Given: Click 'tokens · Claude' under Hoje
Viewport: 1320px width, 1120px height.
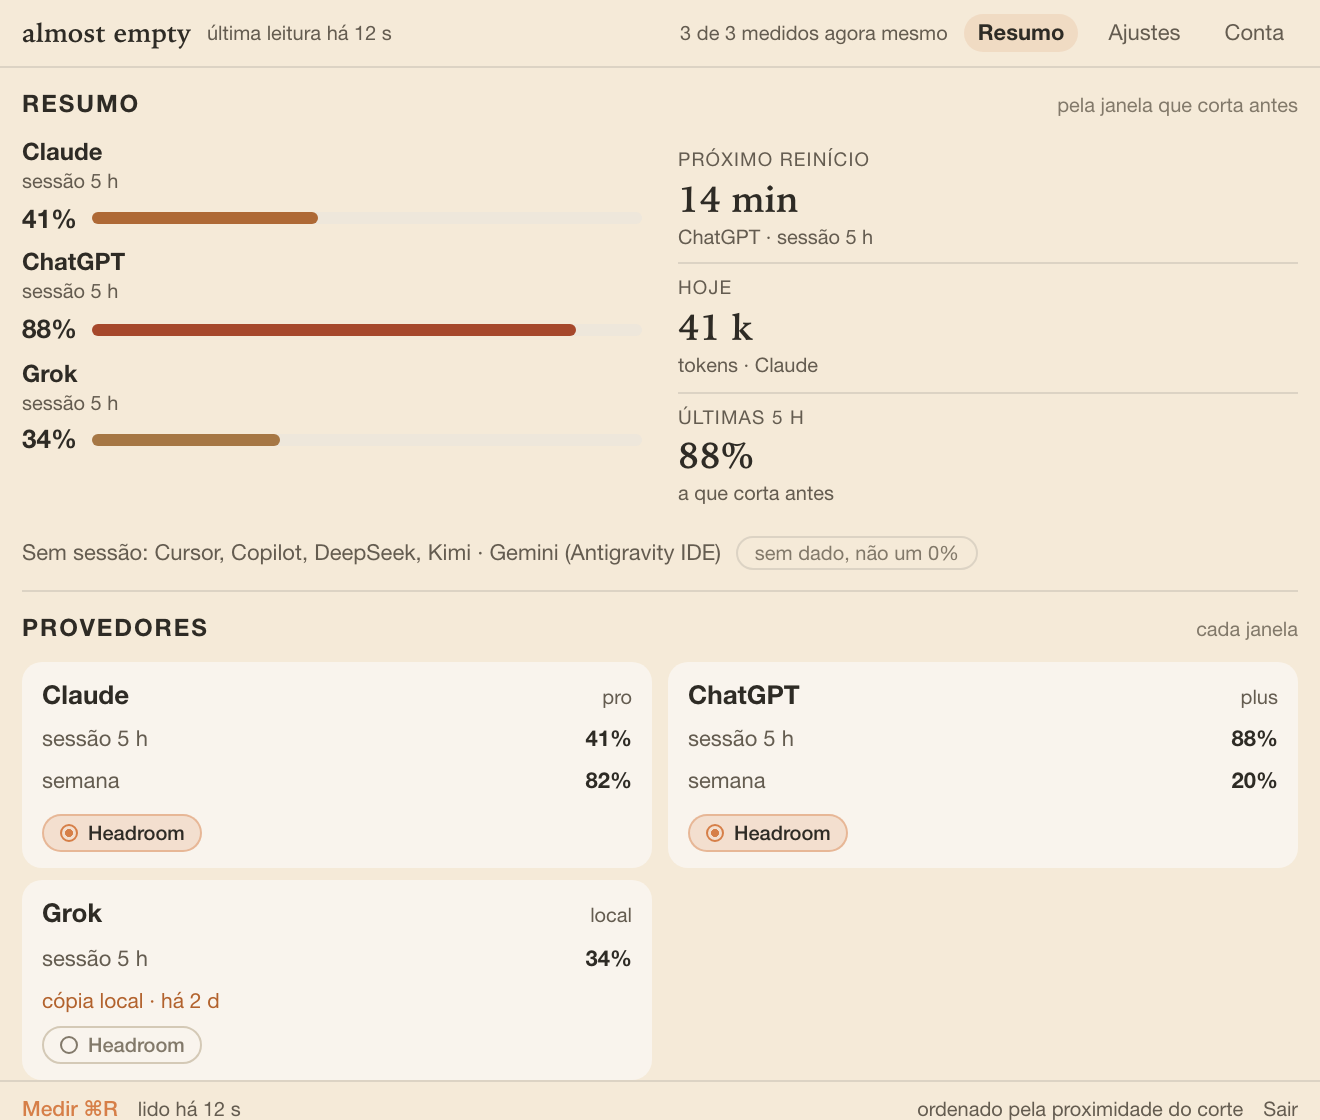Looking at the screenshot, I should [x=748, y=366].
